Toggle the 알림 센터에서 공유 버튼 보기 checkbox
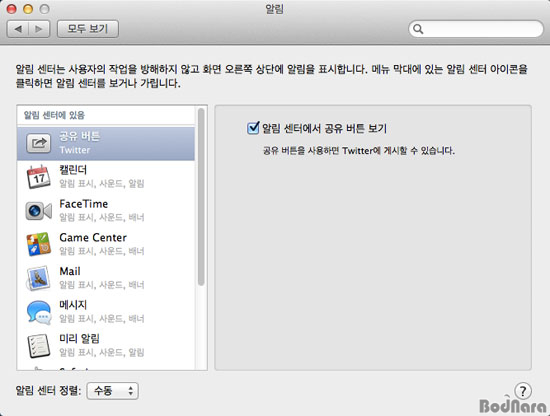 tap(253, 128)
